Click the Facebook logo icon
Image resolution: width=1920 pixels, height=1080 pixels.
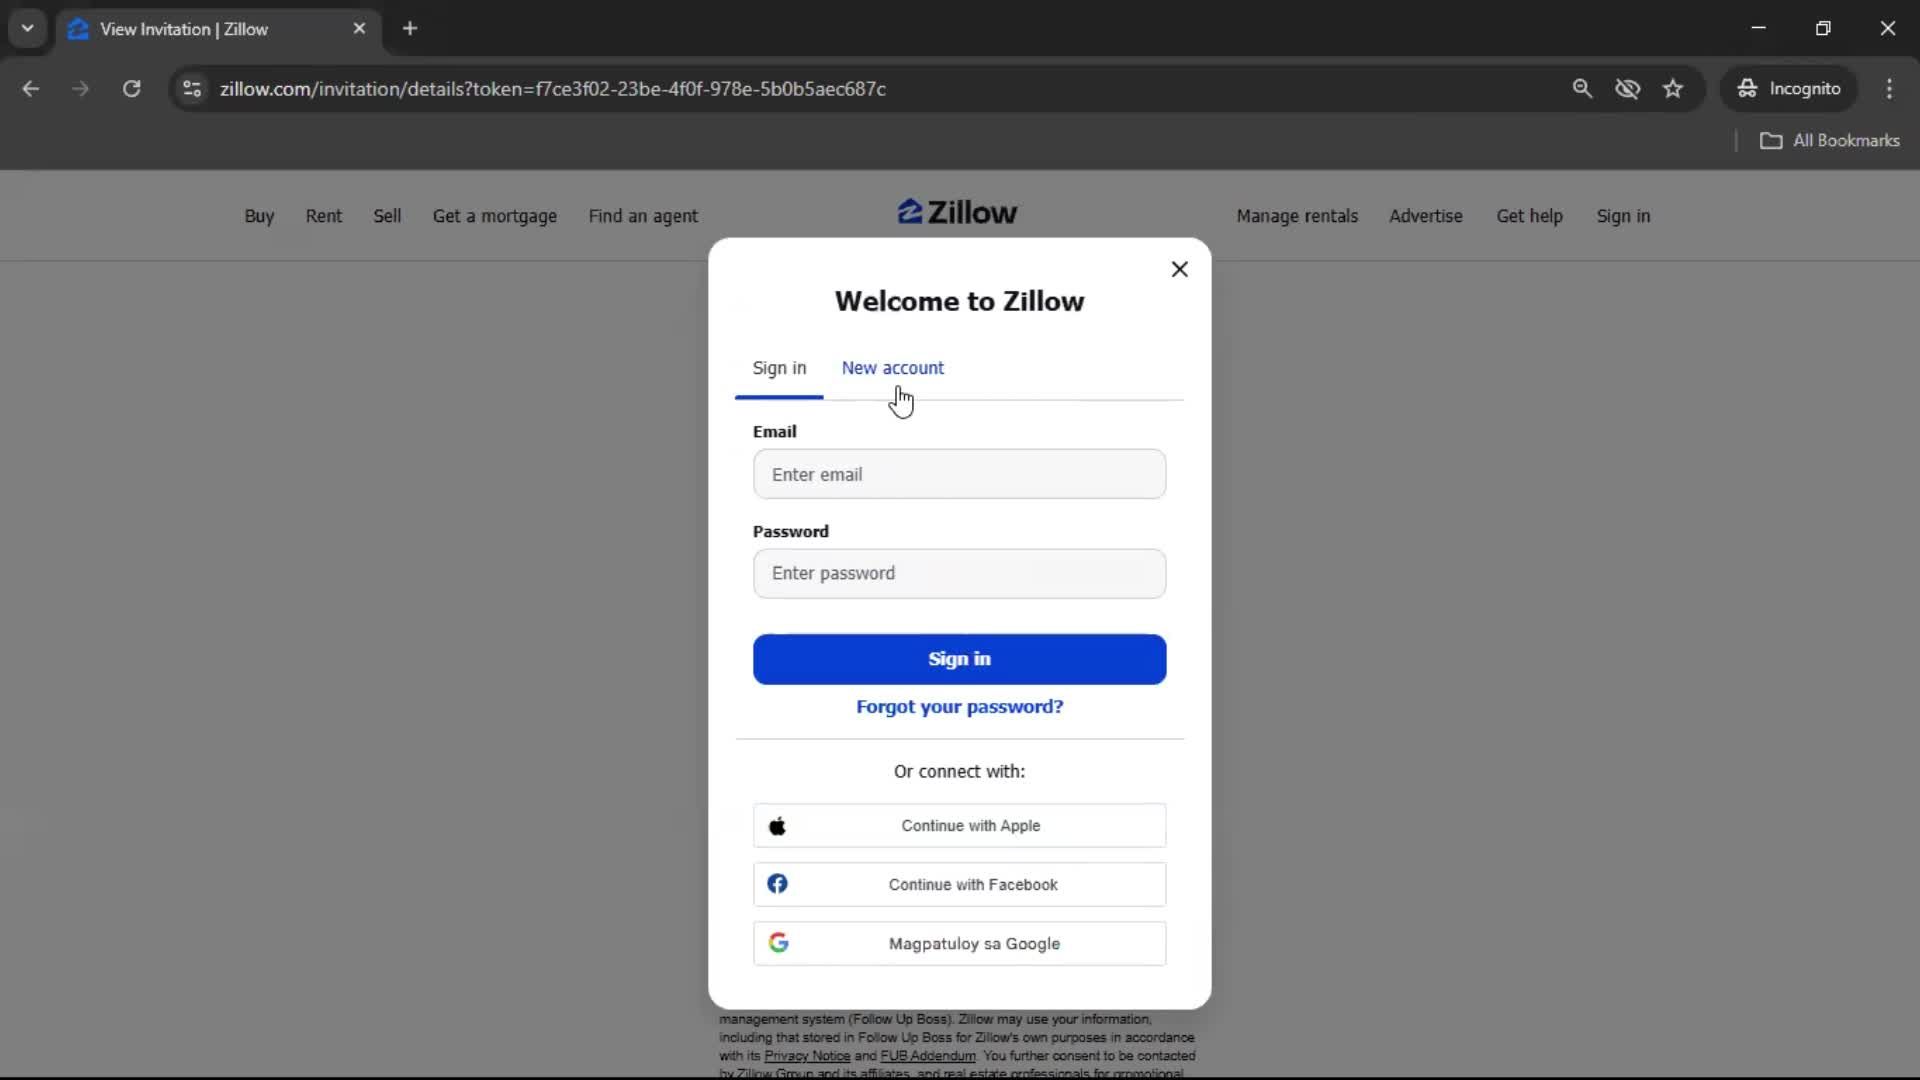pos(779,884)
